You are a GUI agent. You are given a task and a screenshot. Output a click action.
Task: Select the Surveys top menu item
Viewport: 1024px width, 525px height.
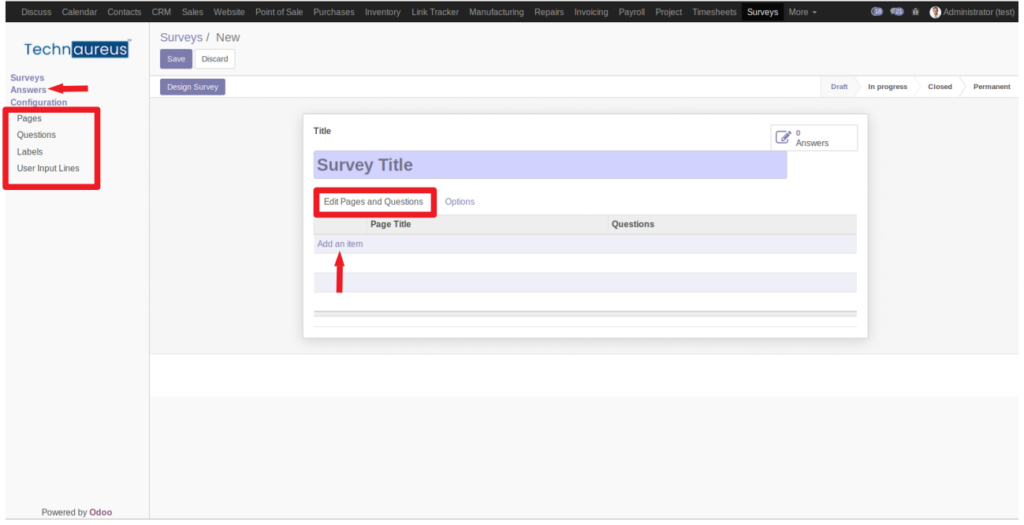pos(762,12)
